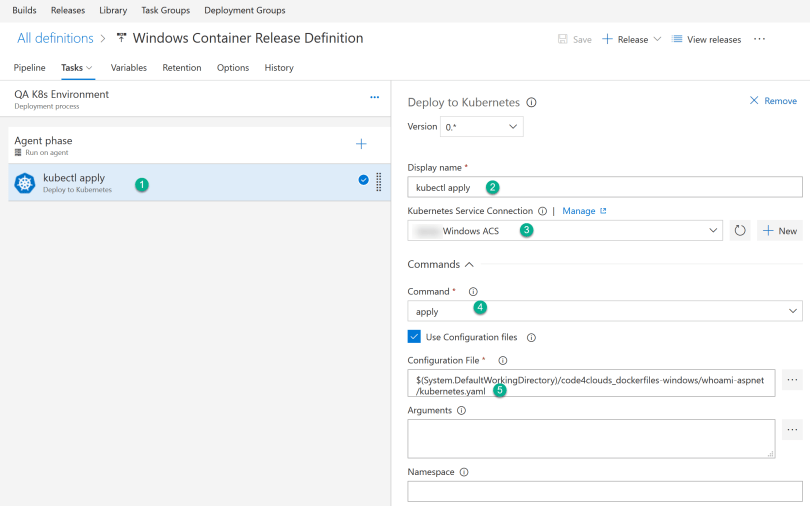
Task: Click the Namespace input field
Action: point(605,491)
